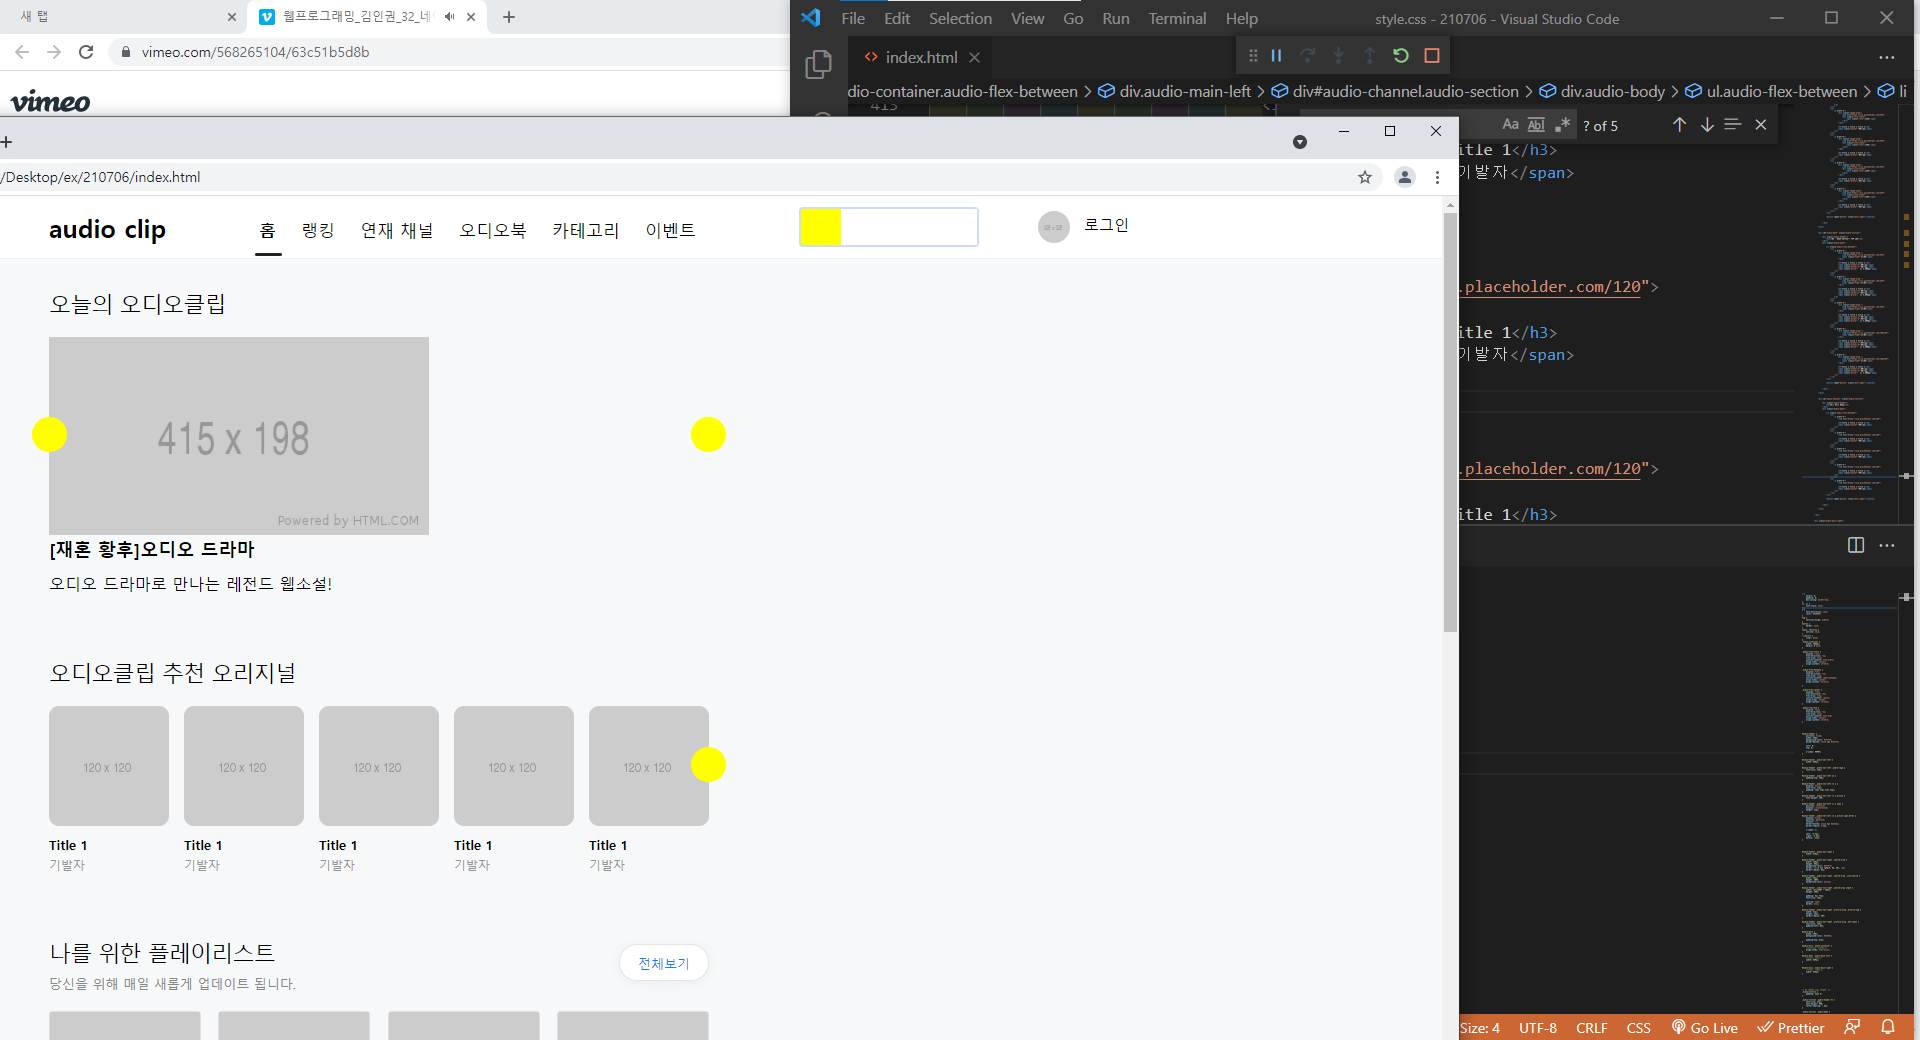This screenshot has height=1040, width=1920.
Task: Expand div.audio-main-left breadcrumb
Action: pos(1174,91)
